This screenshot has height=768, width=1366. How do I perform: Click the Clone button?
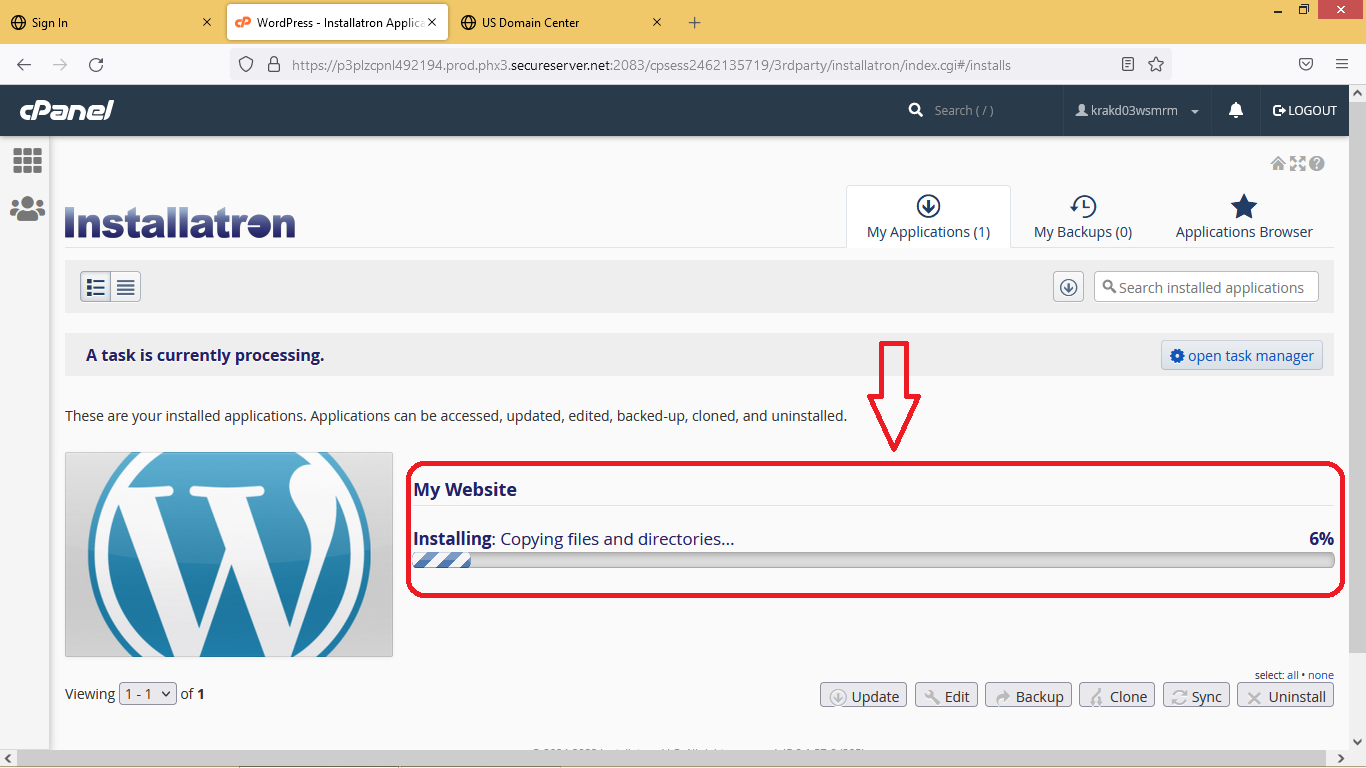coord(1117,696)
